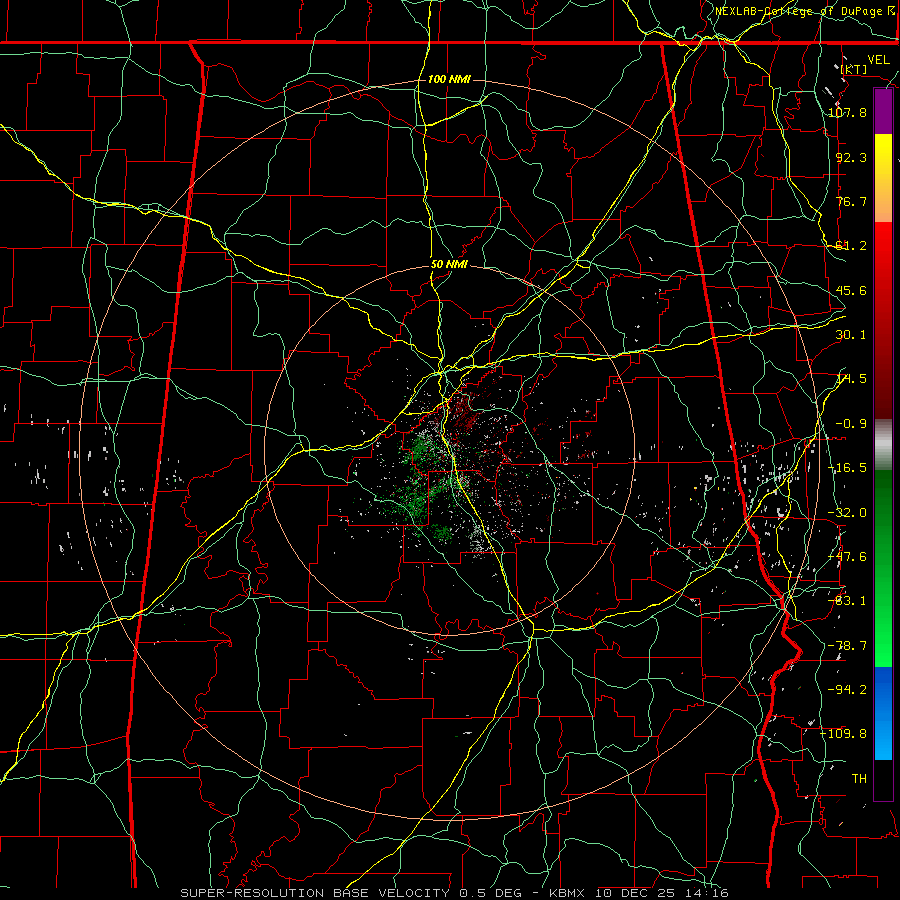Click the -16.5 value on velocity scale
Screen dimensions: 900x900
pos(847,468)
